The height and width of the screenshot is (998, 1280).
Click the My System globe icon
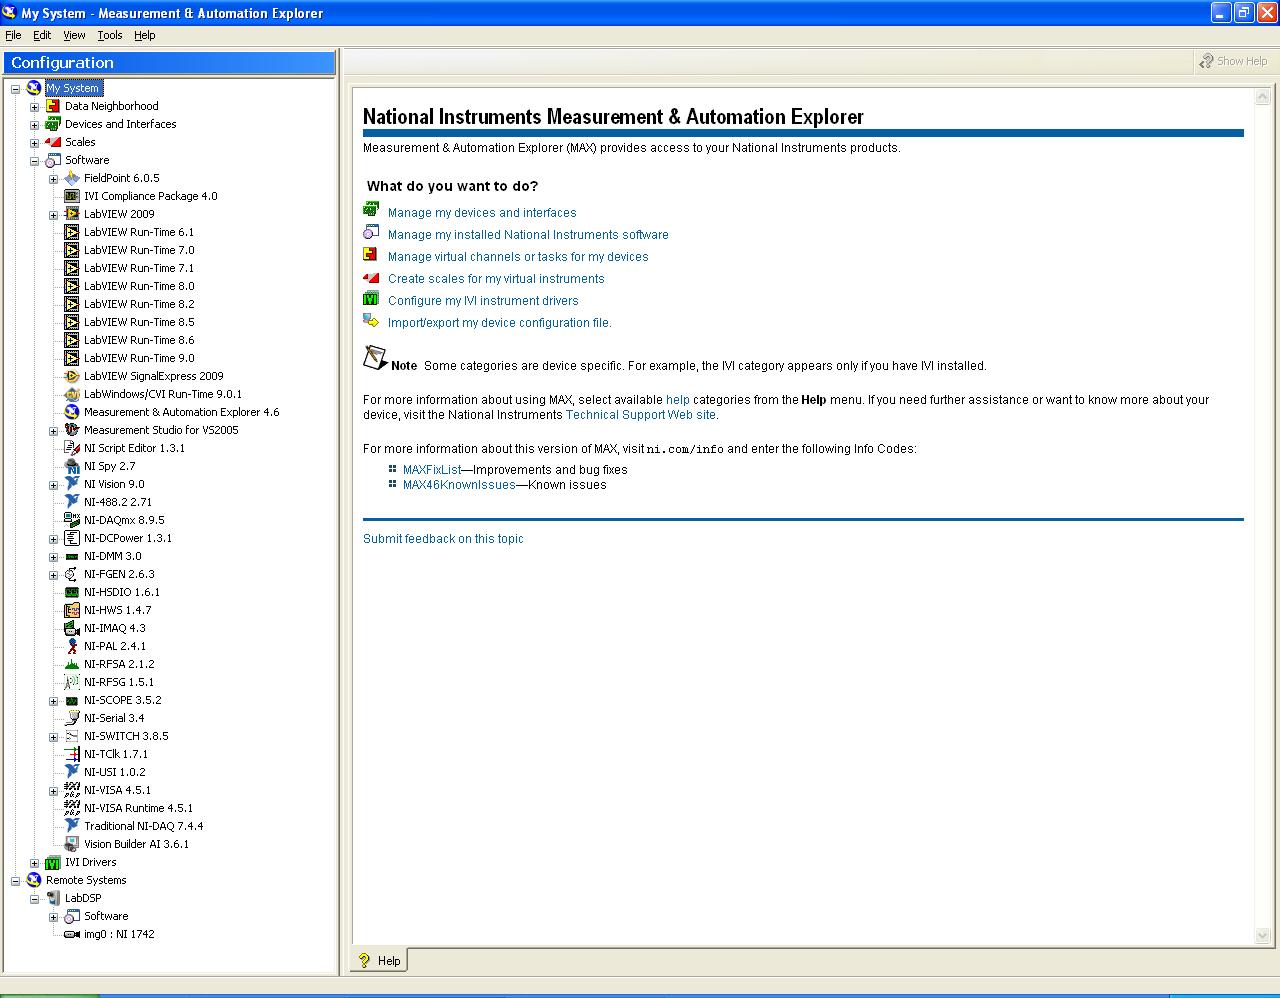coord(34,88)
